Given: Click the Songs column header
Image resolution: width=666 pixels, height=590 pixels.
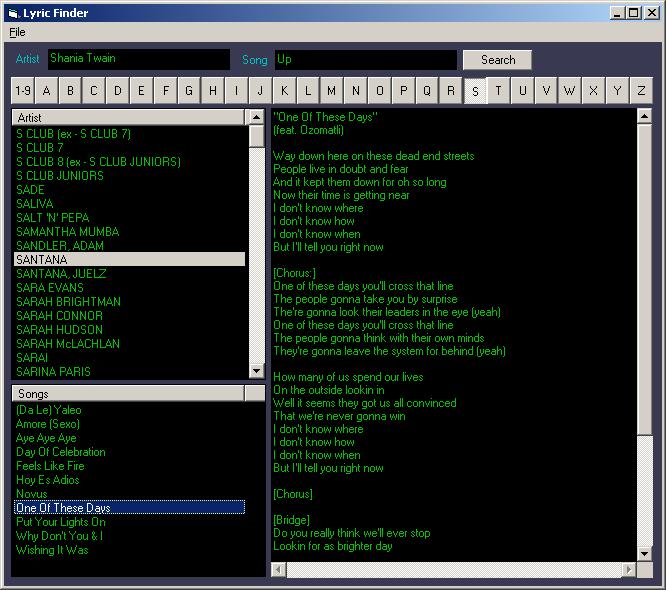Looking at the screenshot, I should point(128,394).
